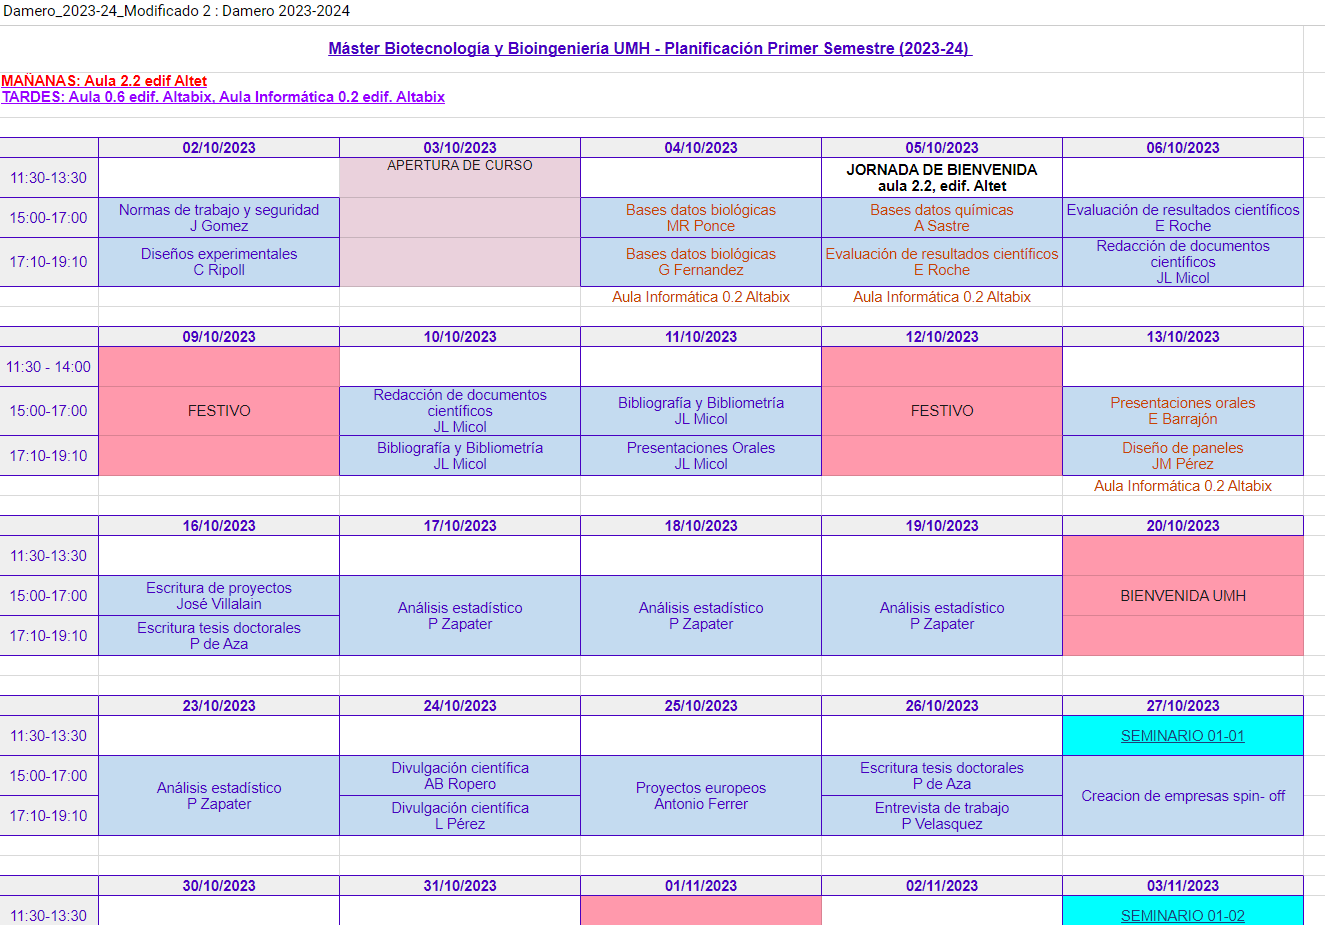Open the SEMINARIO 01-01 link
This screenshot has width=1325, height=925.
click(1183, 736)
